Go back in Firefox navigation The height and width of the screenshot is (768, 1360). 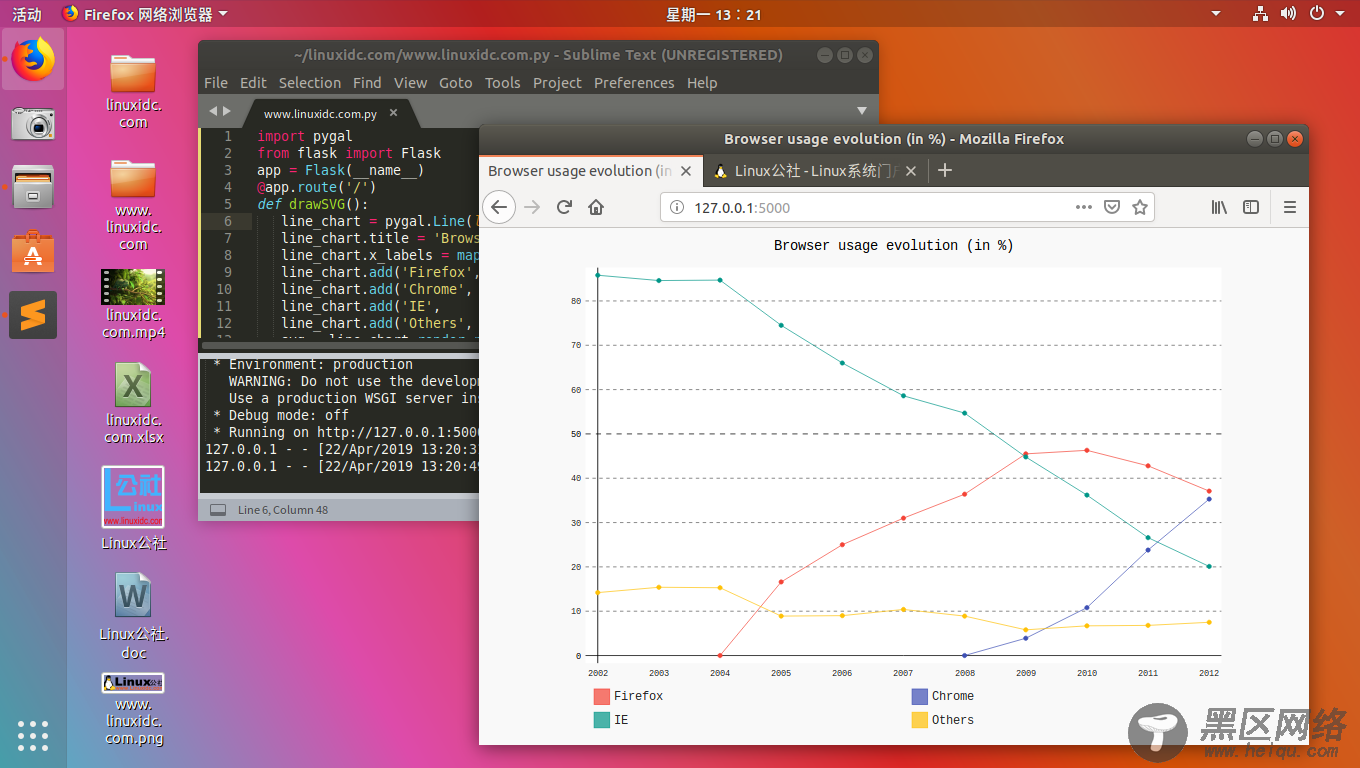tap(500, 207)
